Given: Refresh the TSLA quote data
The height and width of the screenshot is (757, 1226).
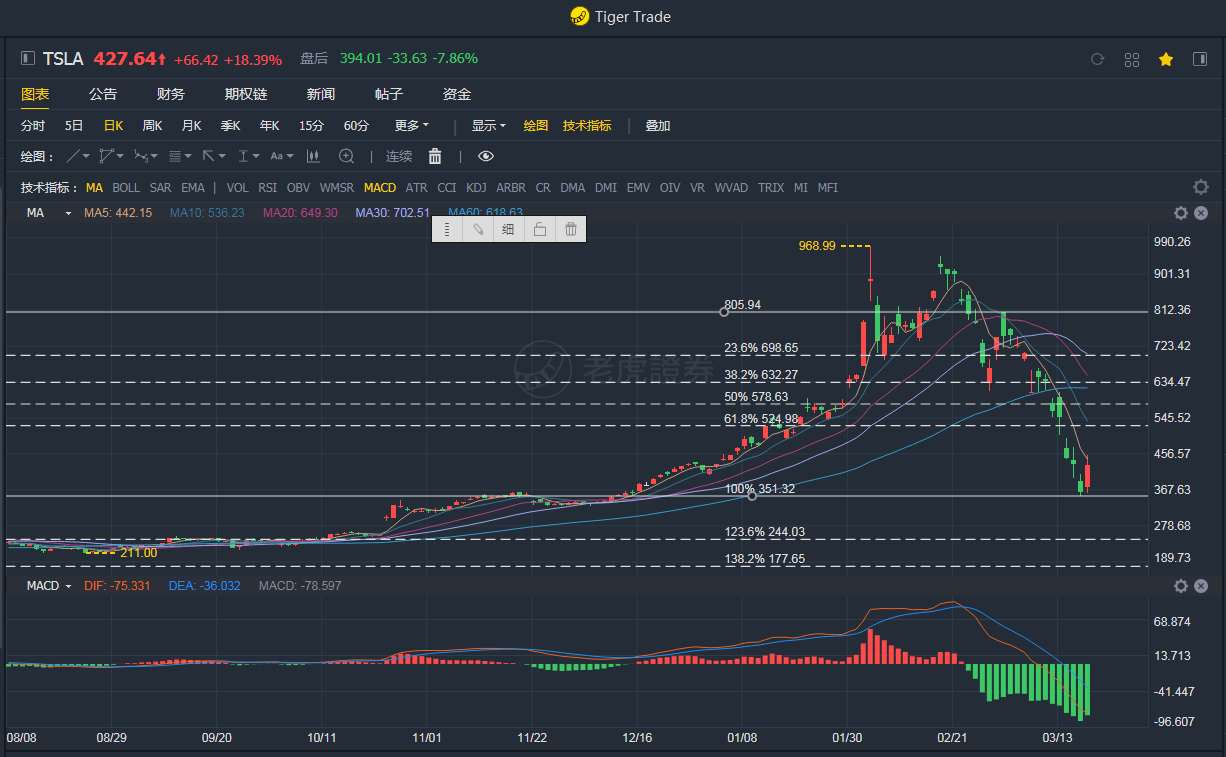Looking at the screenshot, I should tap(1097, 60).
